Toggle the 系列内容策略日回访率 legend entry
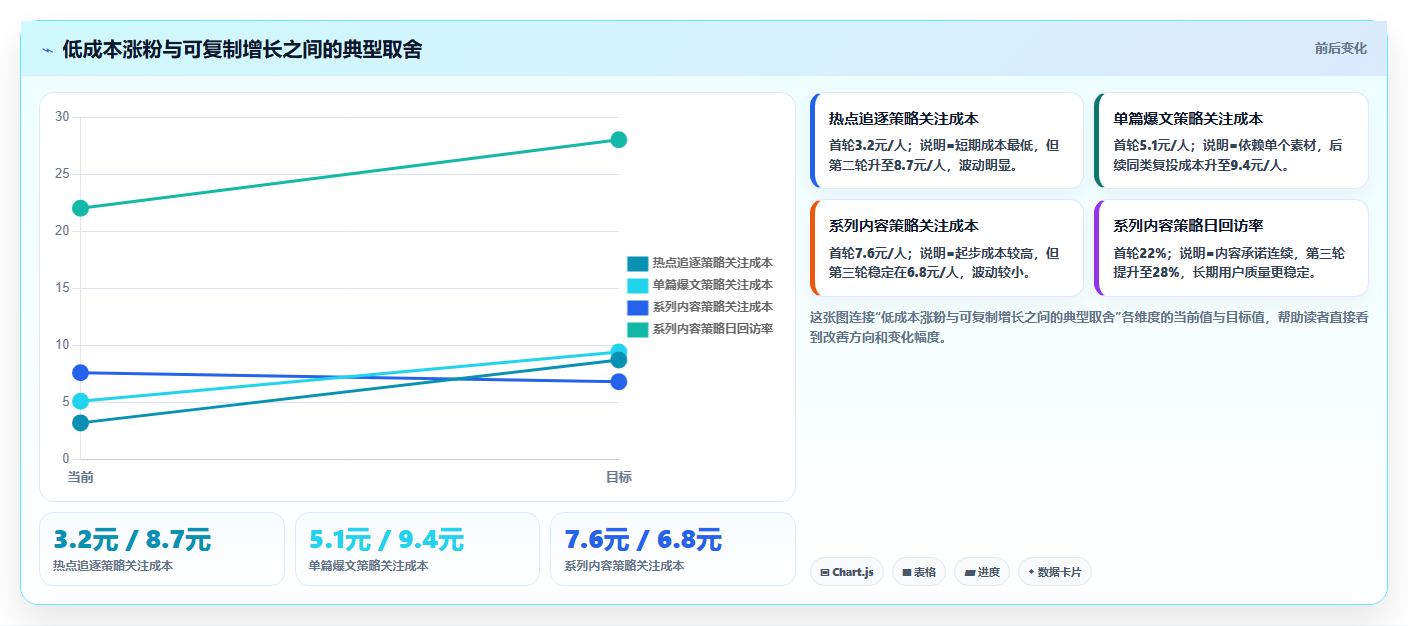 tap(700, 329)
